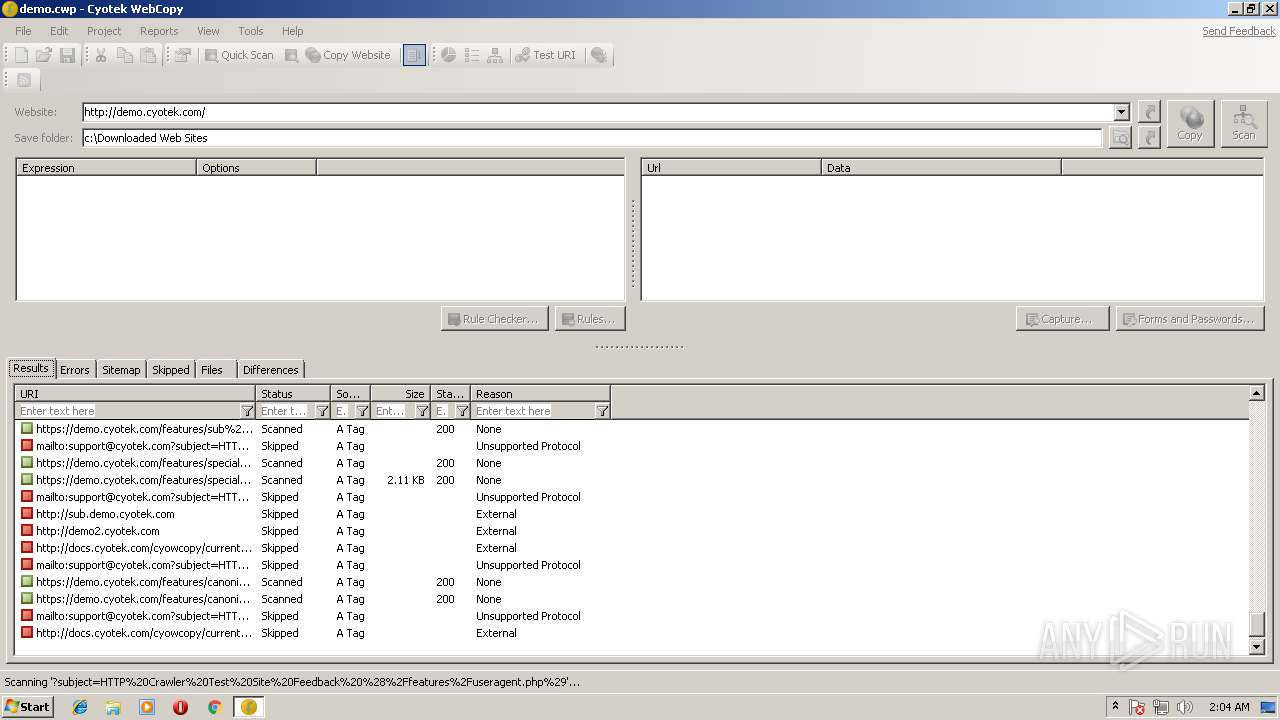Open the Size column filter funnel
The height and width of the screenshot is (720, 1280).
(x=422, y=411)
